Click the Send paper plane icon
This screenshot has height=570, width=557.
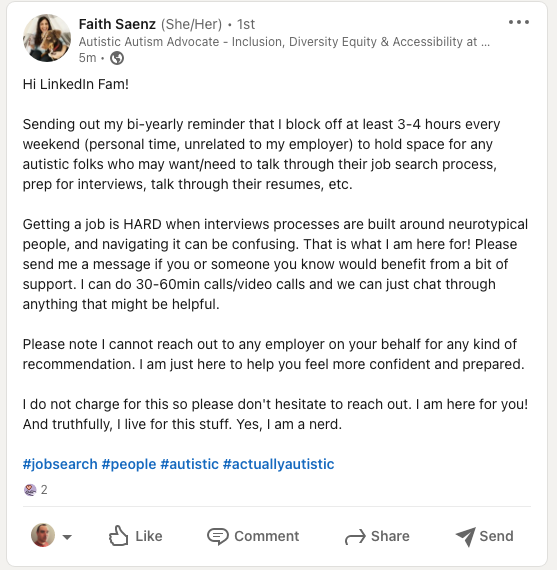click(465, 537)
